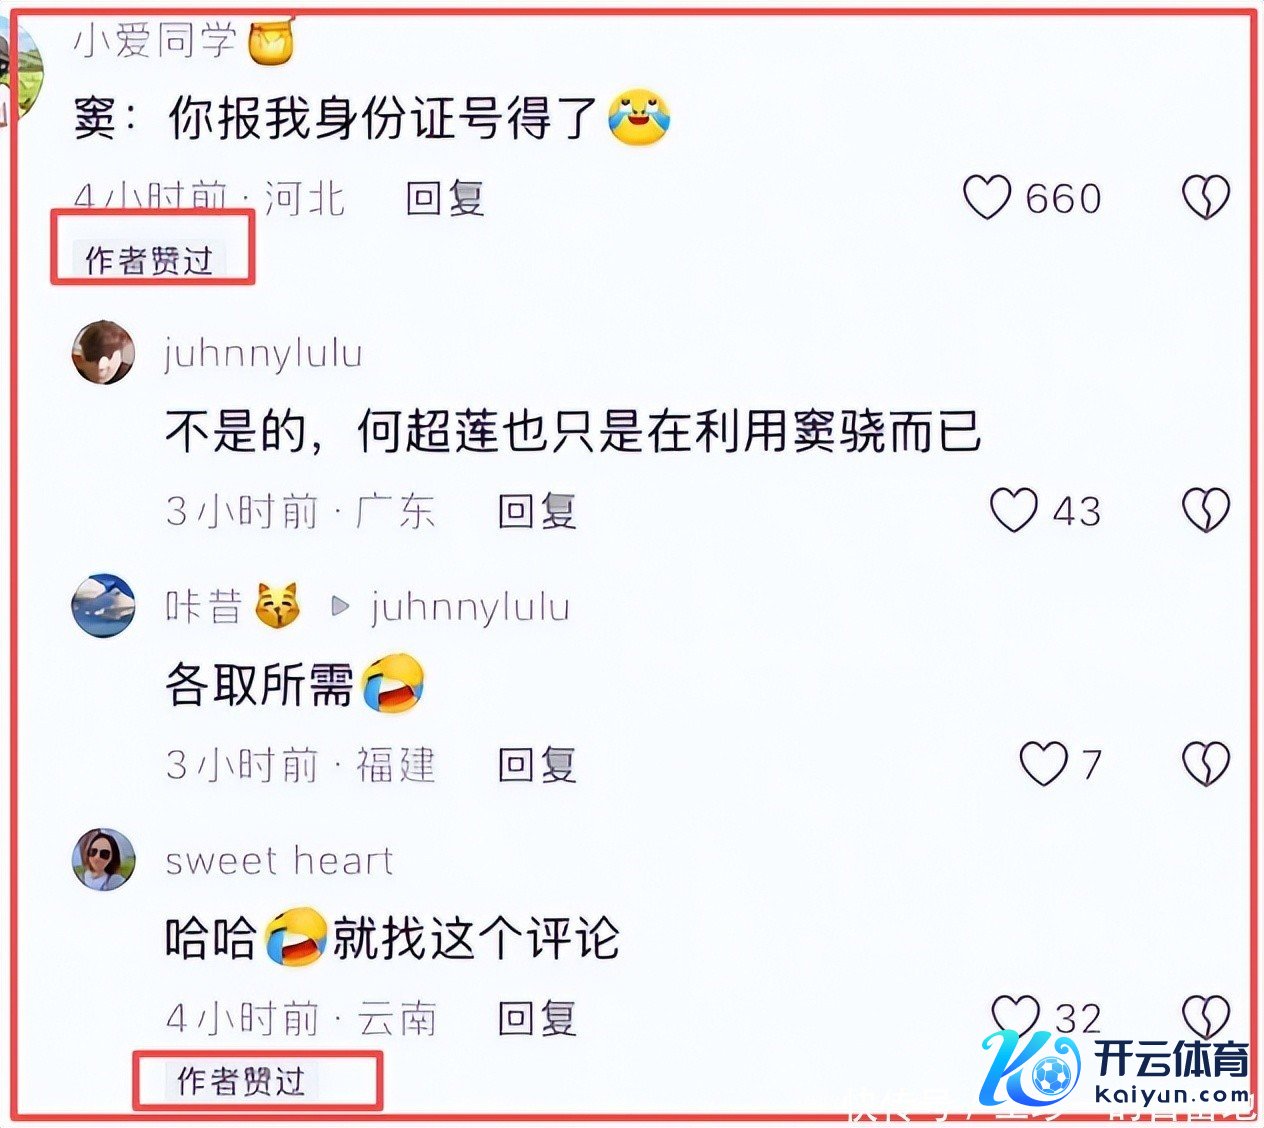Reply to 咔昔's comment from 福建
The width and height of the screenshot is (1264, 1128).
tap(537, 765)
